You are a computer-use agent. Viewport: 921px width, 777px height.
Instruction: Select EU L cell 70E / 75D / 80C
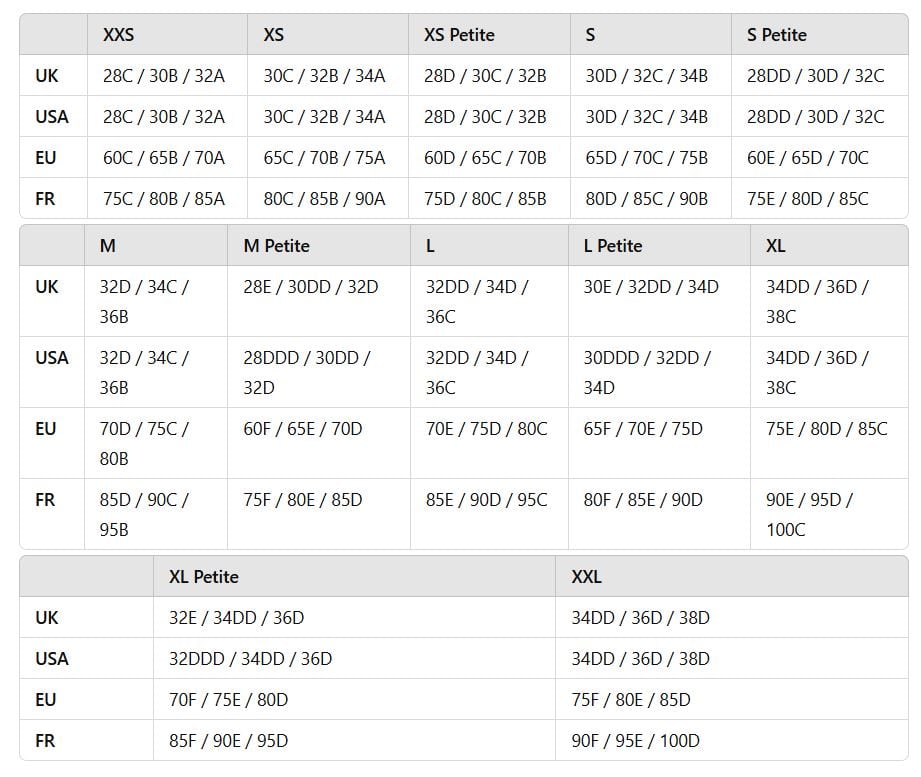(x=489, y=443)
